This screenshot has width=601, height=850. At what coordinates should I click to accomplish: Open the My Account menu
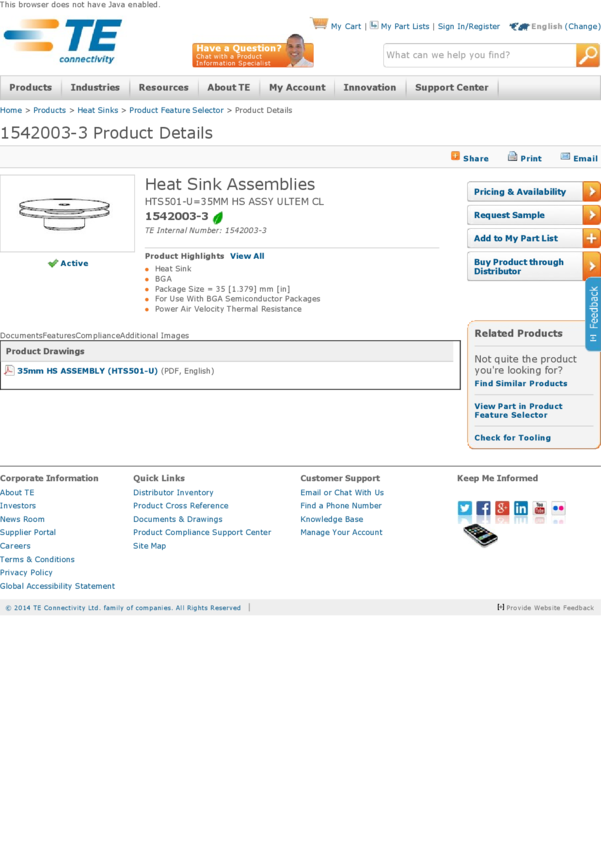coord(298,87)
